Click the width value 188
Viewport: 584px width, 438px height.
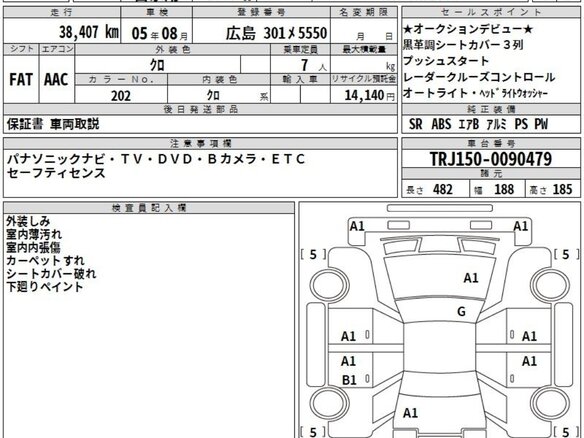(504, 190)
